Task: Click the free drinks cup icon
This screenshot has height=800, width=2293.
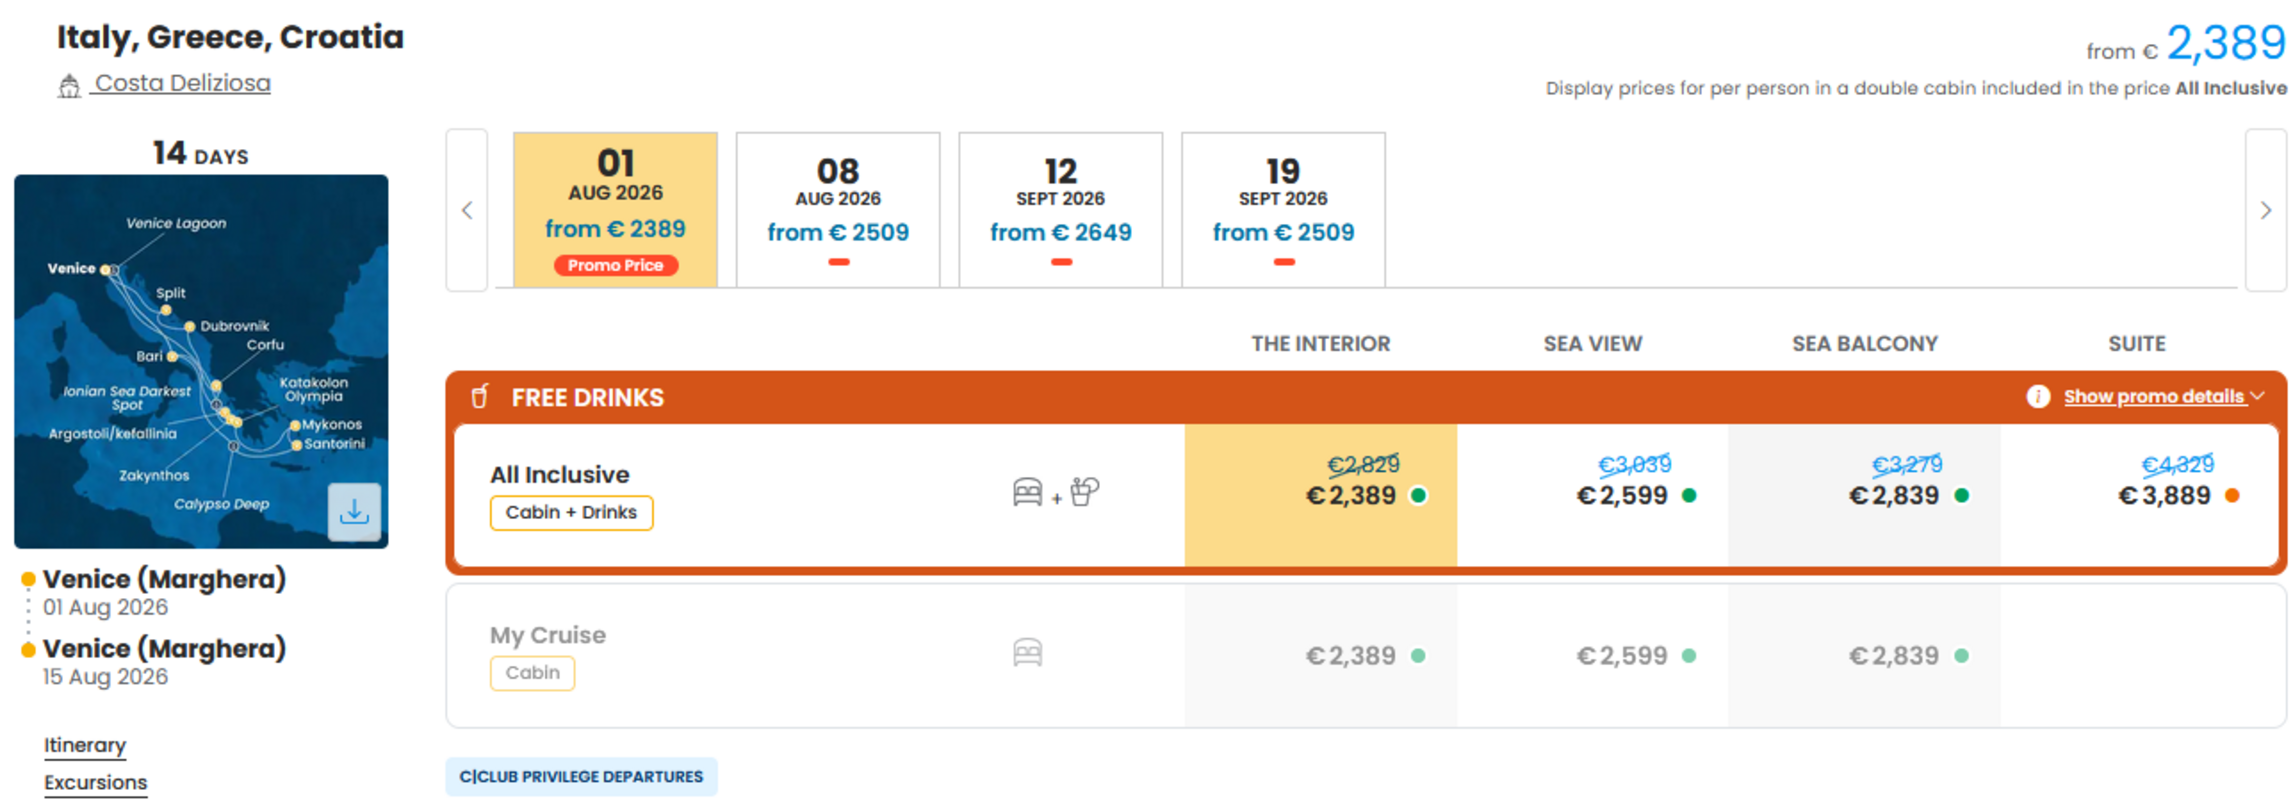Action: tap(480, 396)
